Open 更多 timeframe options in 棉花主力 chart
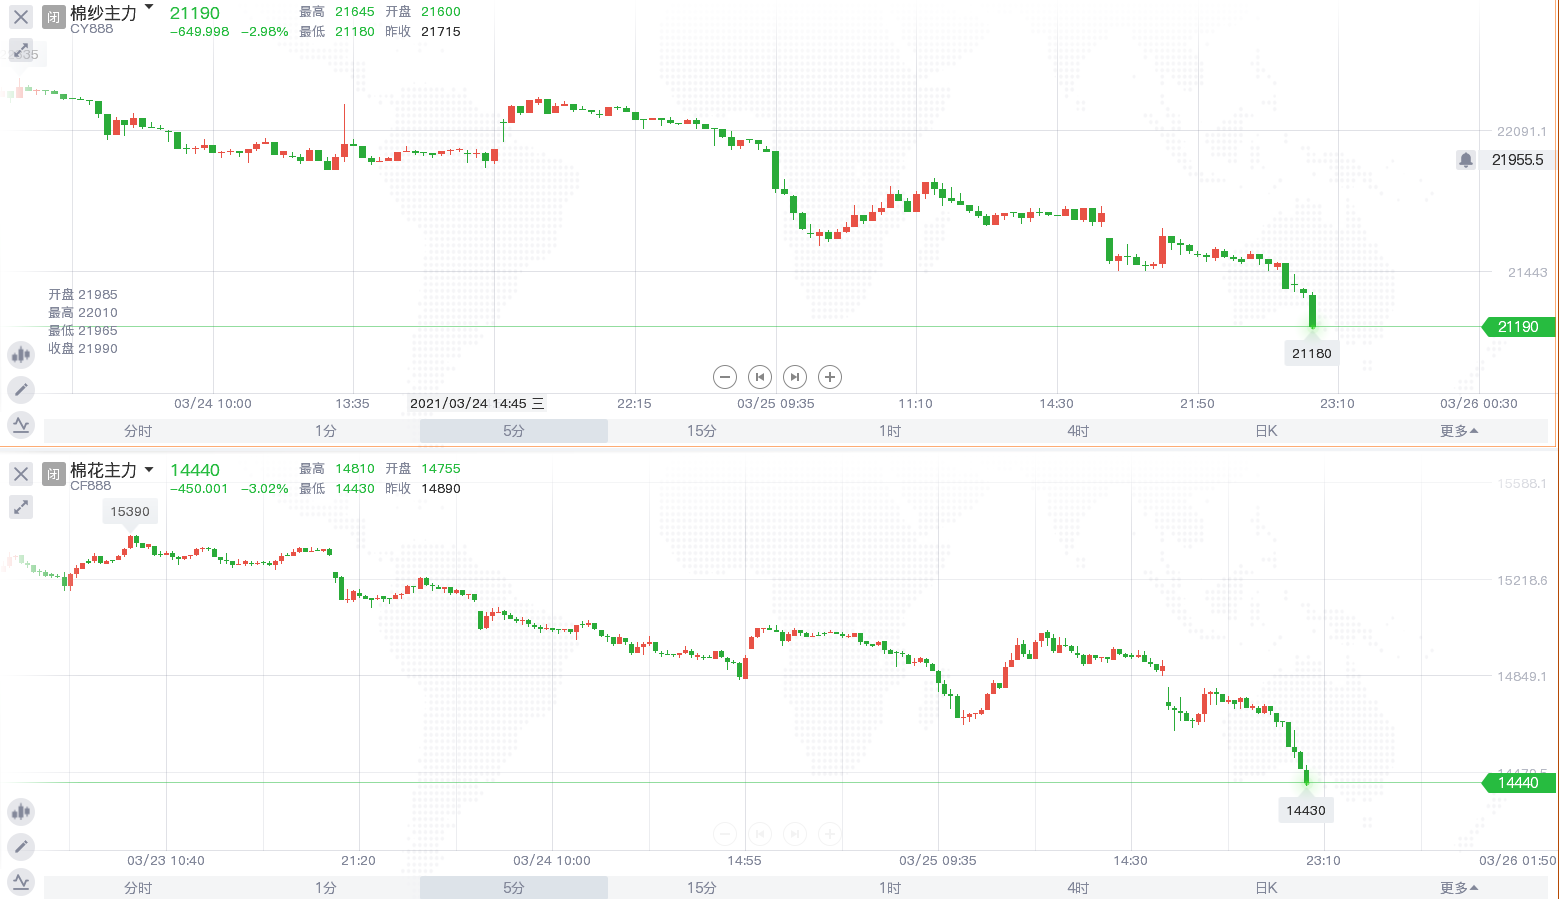 coord(1459,888)
